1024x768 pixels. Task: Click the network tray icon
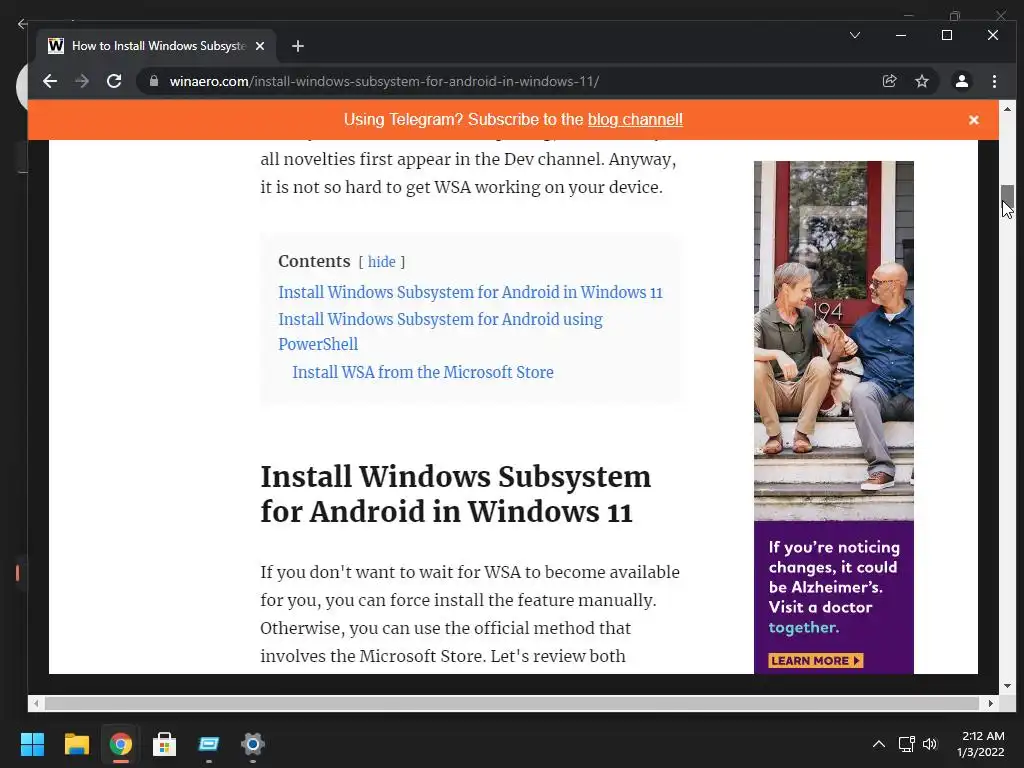click(x=906, y=744)
